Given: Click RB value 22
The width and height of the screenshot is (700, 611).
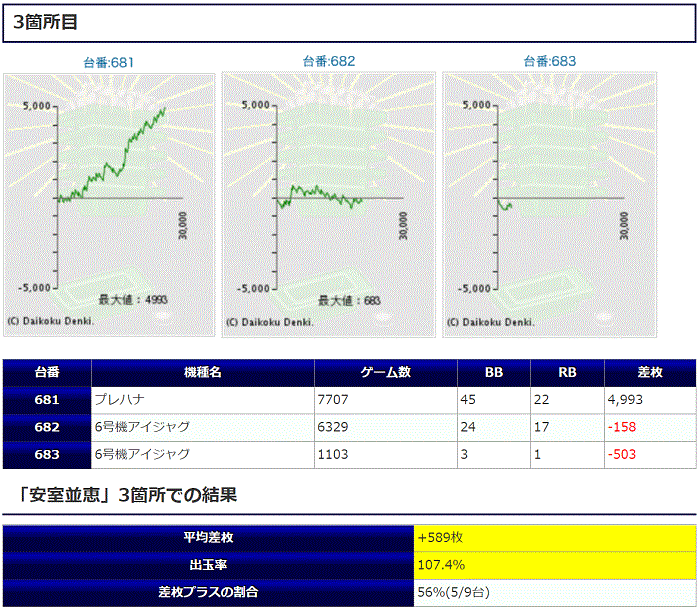Looking at the screenshot, I should point(567,400).
